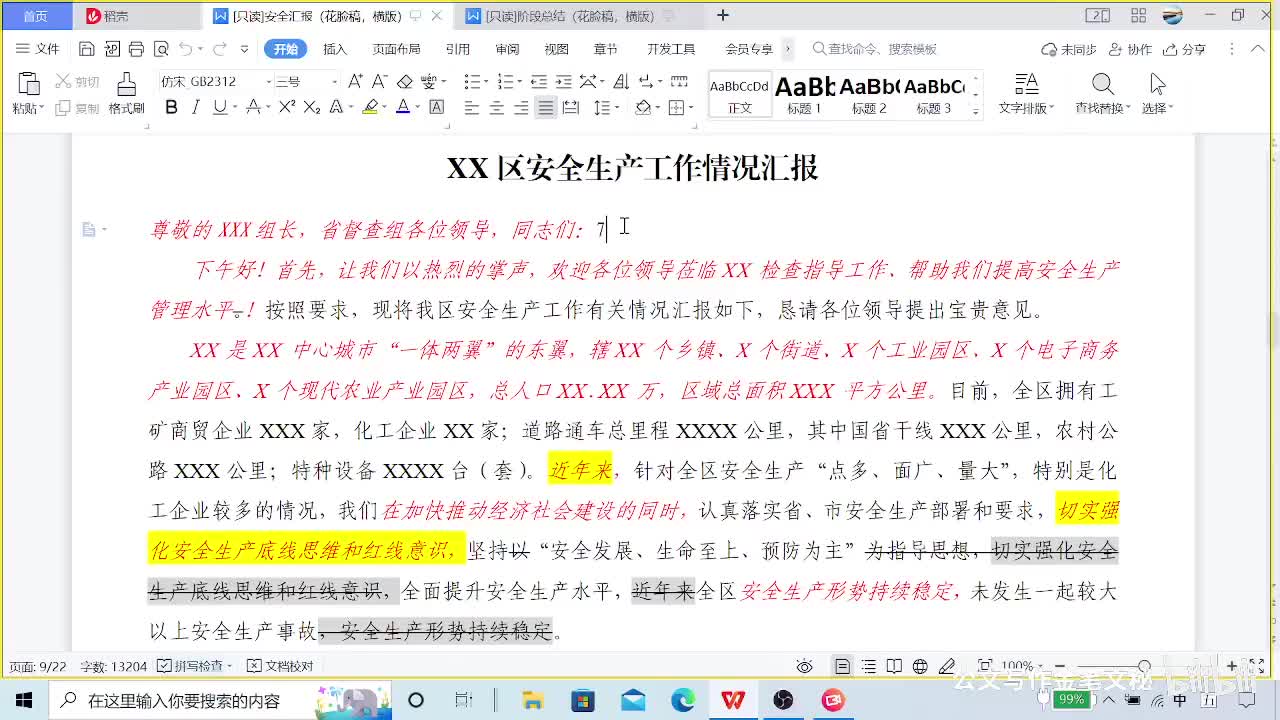Toggle Underline formatting

pos(219,108)
